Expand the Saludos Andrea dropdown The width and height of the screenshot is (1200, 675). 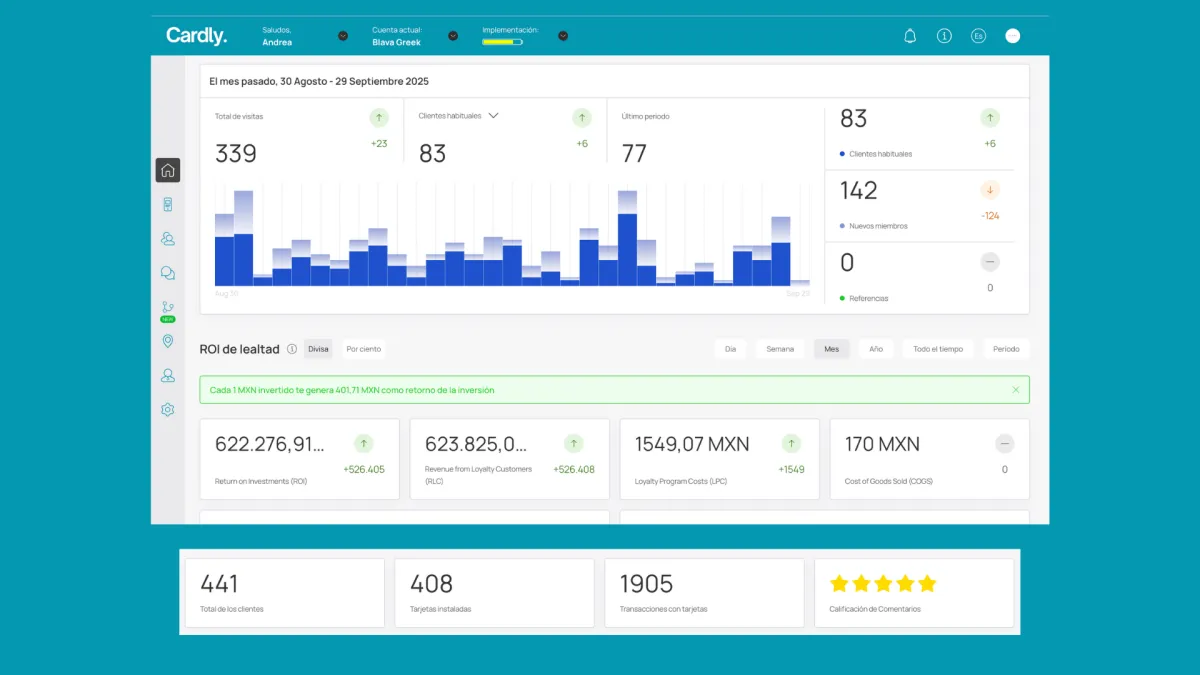click(343, 36)
